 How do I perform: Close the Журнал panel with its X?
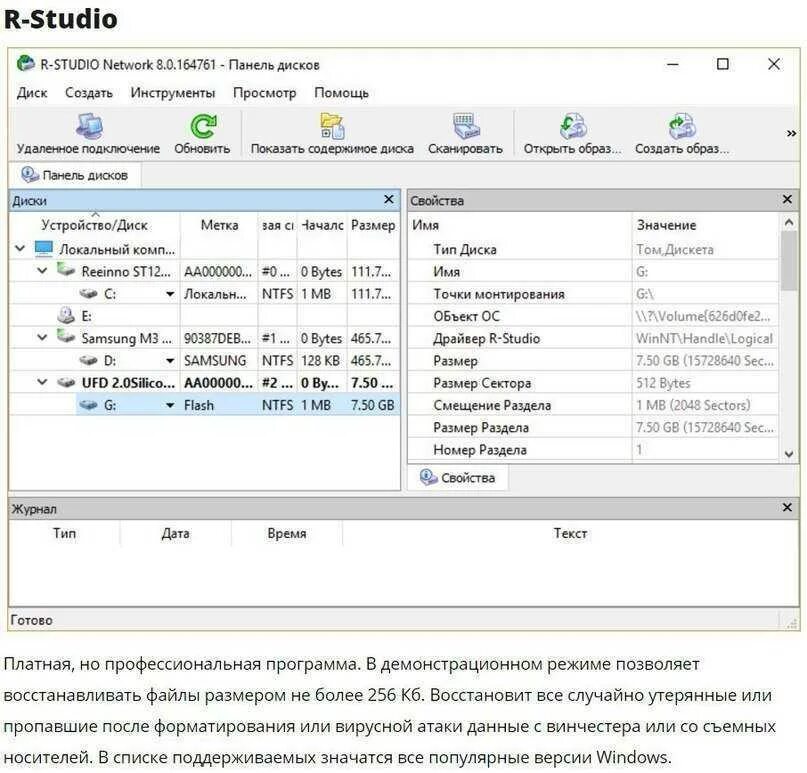tap(787, 508)
